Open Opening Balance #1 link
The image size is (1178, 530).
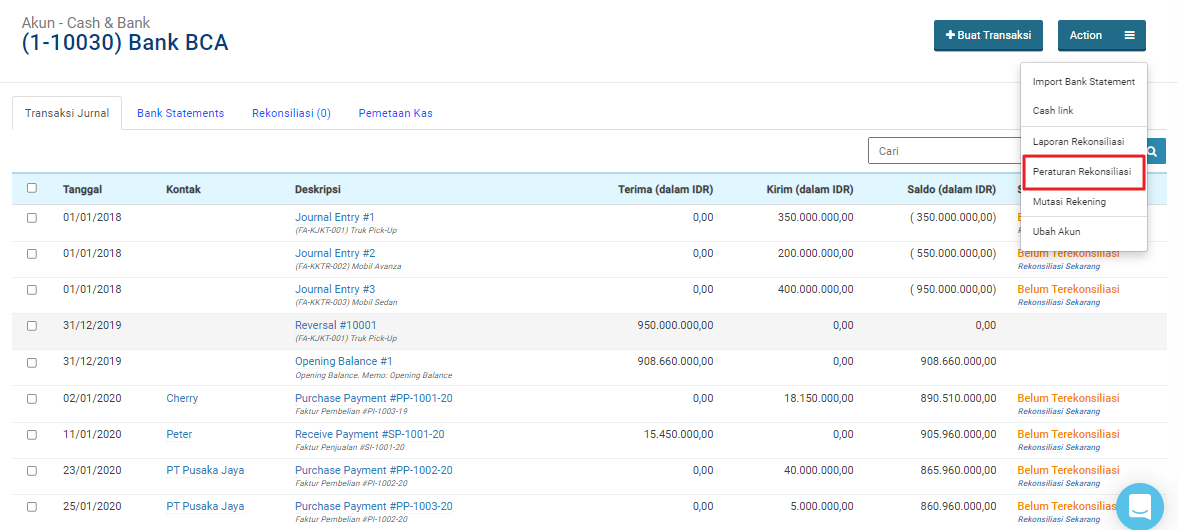coord(343,362)
